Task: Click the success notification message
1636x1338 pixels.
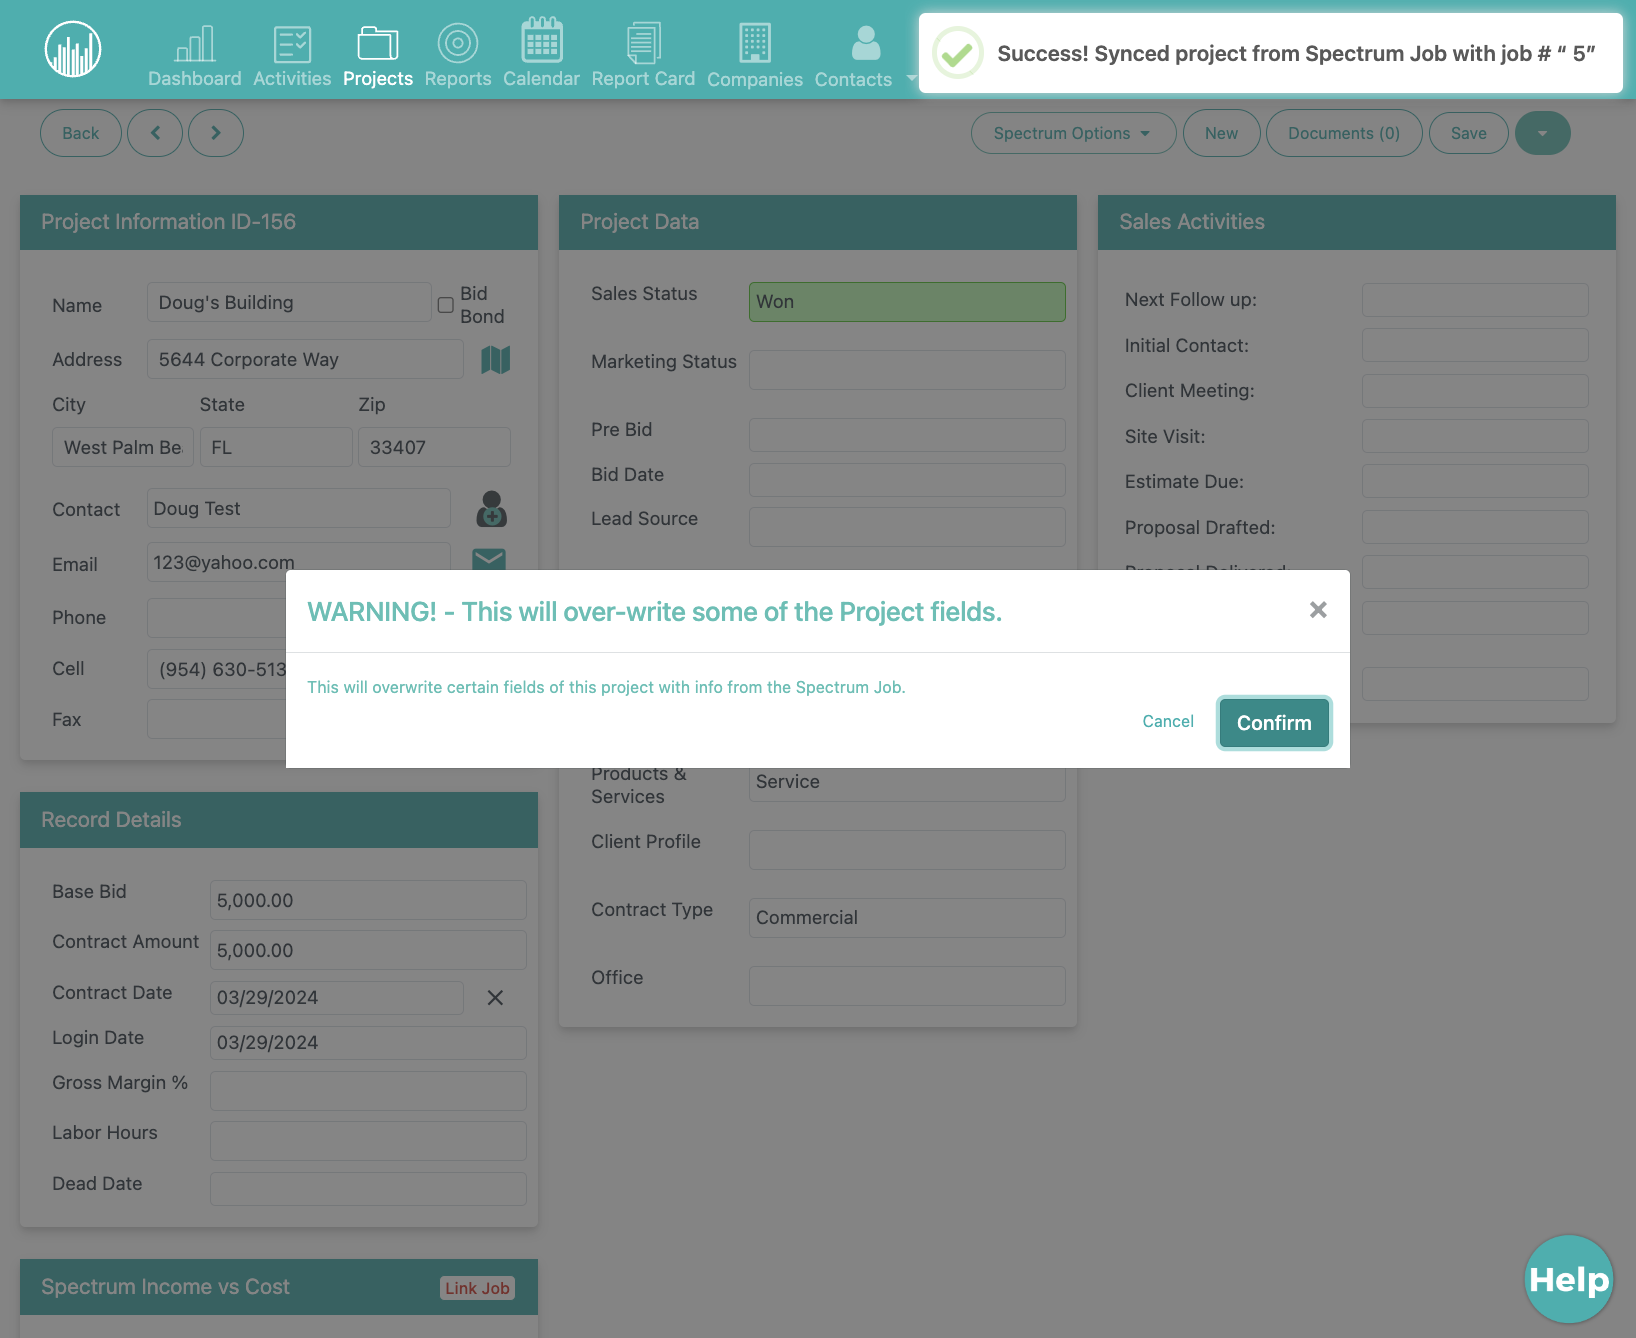Action: point(1270,53)
